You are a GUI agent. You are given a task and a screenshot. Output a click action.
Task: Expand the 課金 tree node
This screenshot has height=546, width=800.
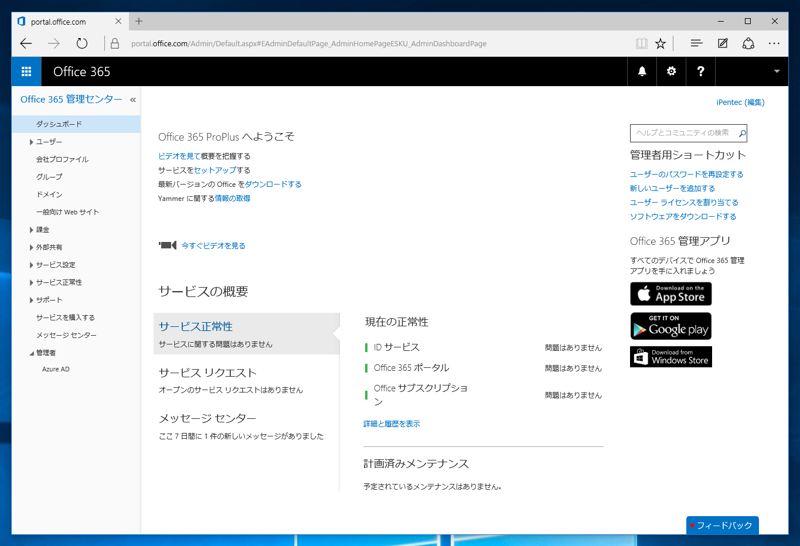[31, 230]
